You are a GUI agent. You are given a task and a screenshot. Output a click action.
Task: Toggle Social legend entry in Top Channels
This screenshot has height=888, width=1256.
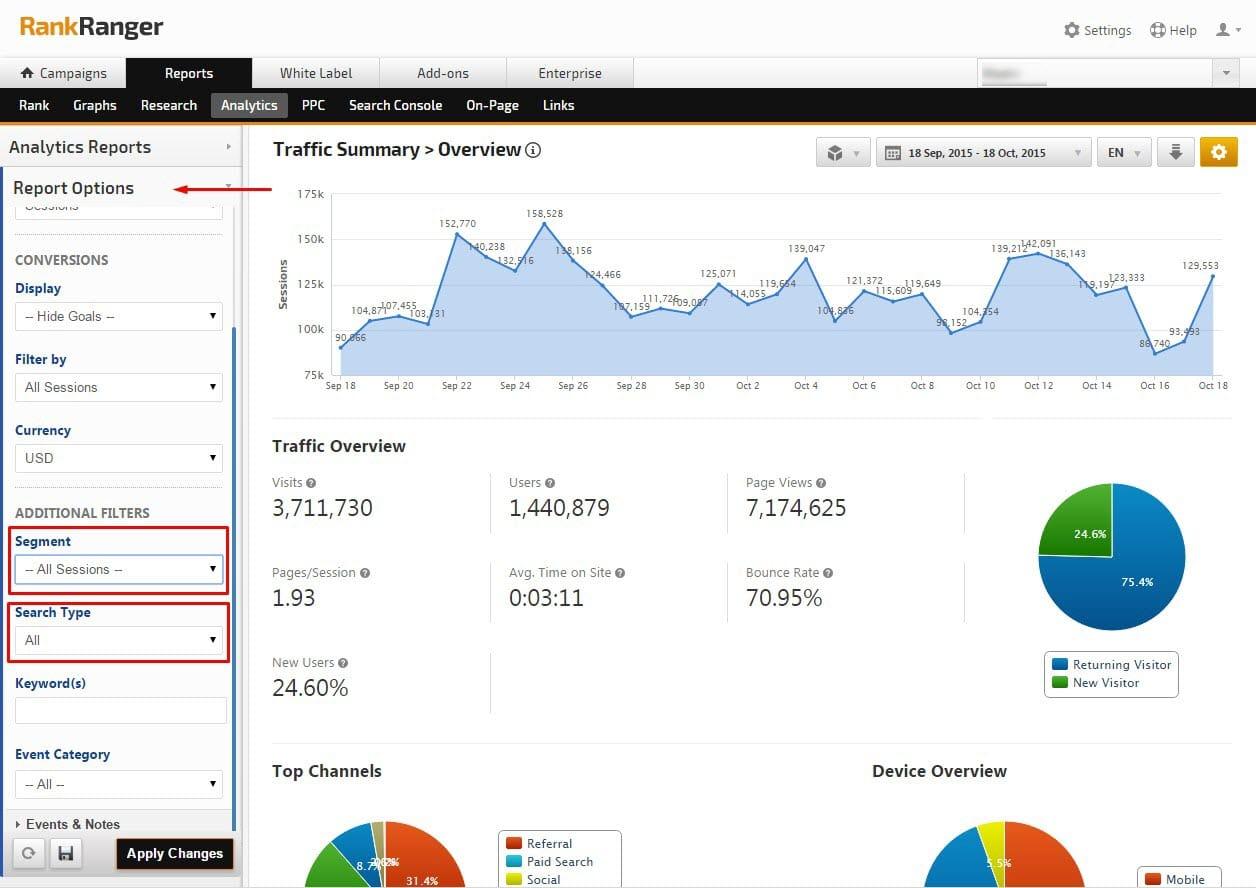tap(535, 879)
